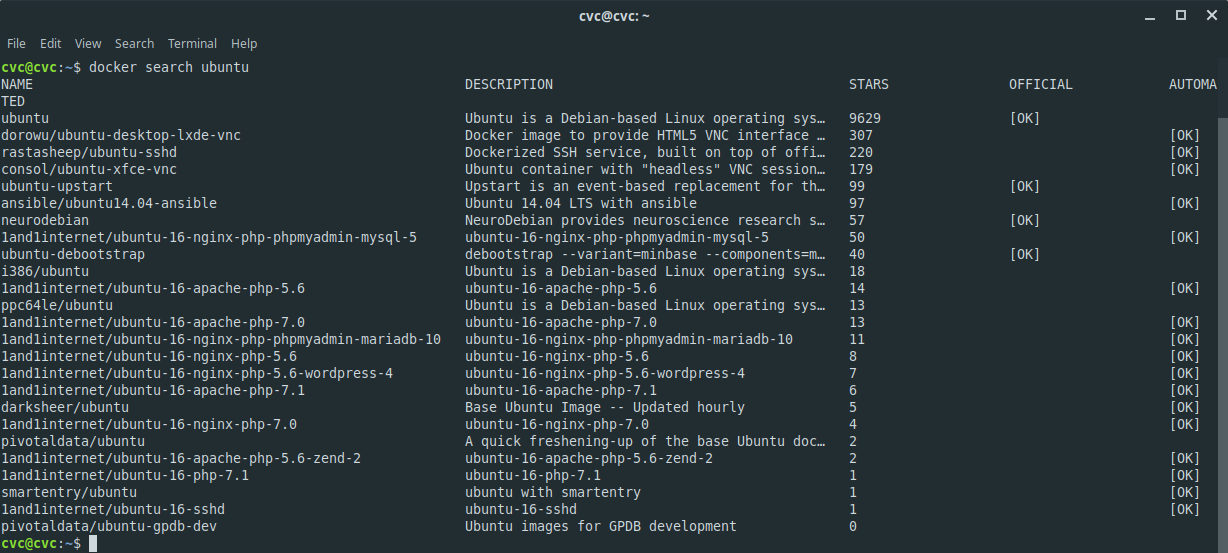Click the star count 307
1228x553 pixels.
[861, 135]
